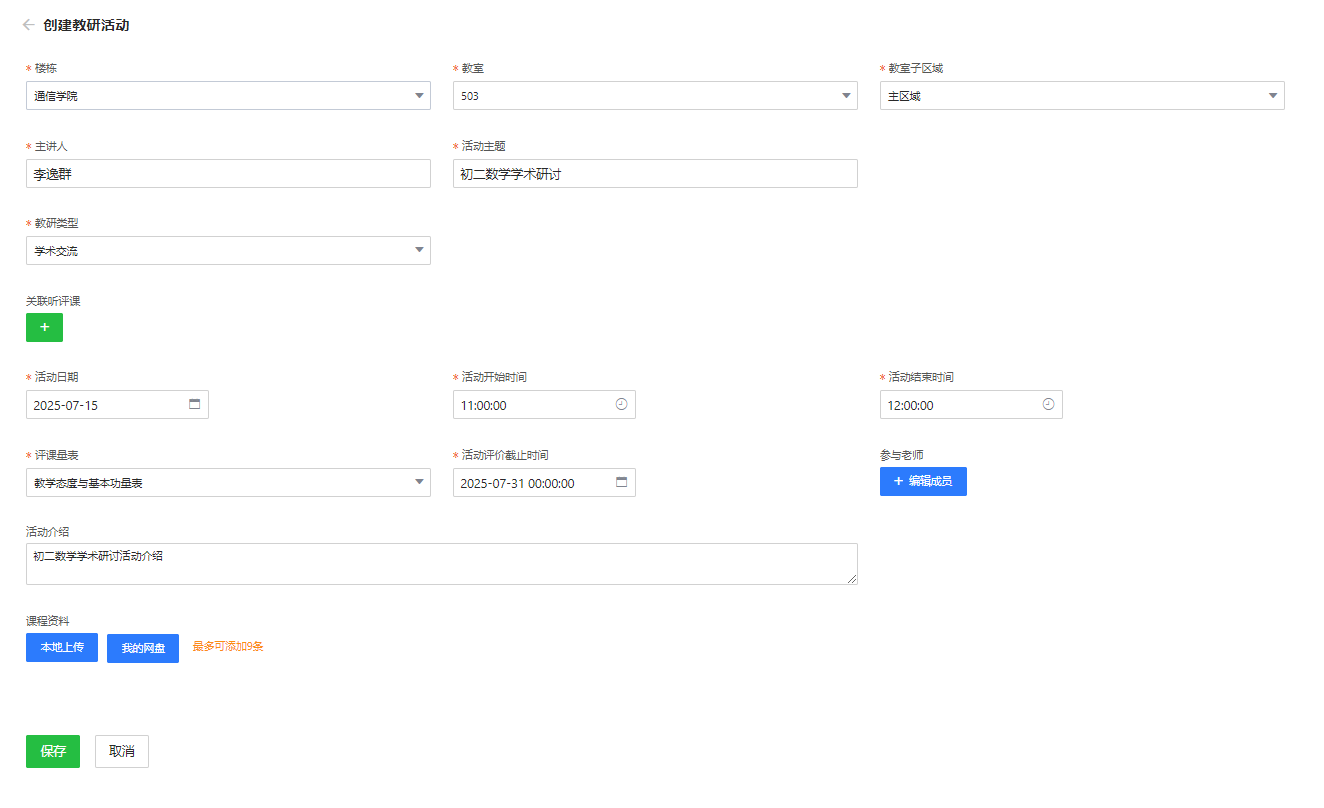The image size is (1324, 808).
Task: Click the 主讲人 input field
Action: click(x=228, y=174)
